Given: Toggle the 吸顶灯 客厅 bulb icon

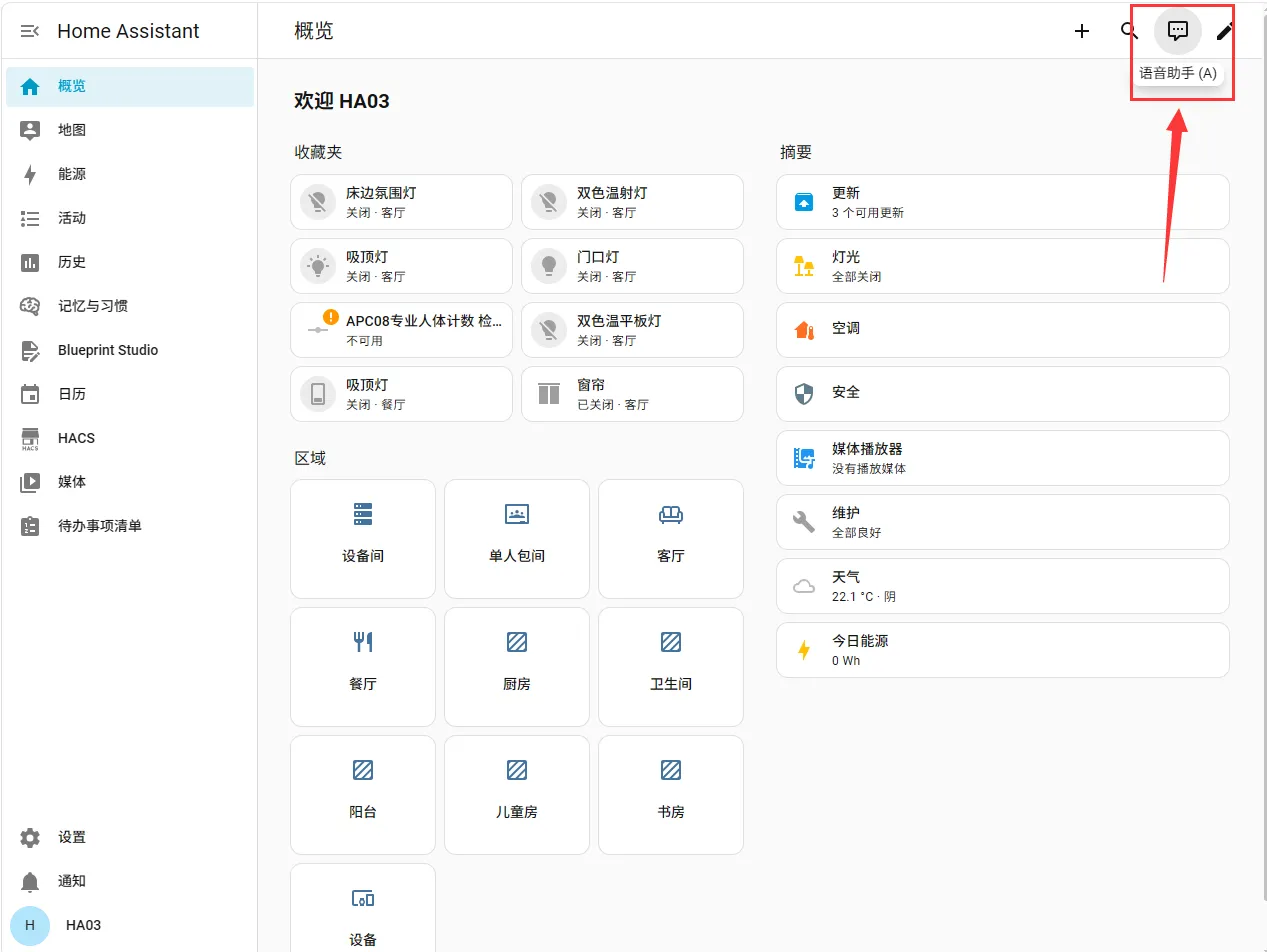Looking at the screenshot, I should point(318,266).
